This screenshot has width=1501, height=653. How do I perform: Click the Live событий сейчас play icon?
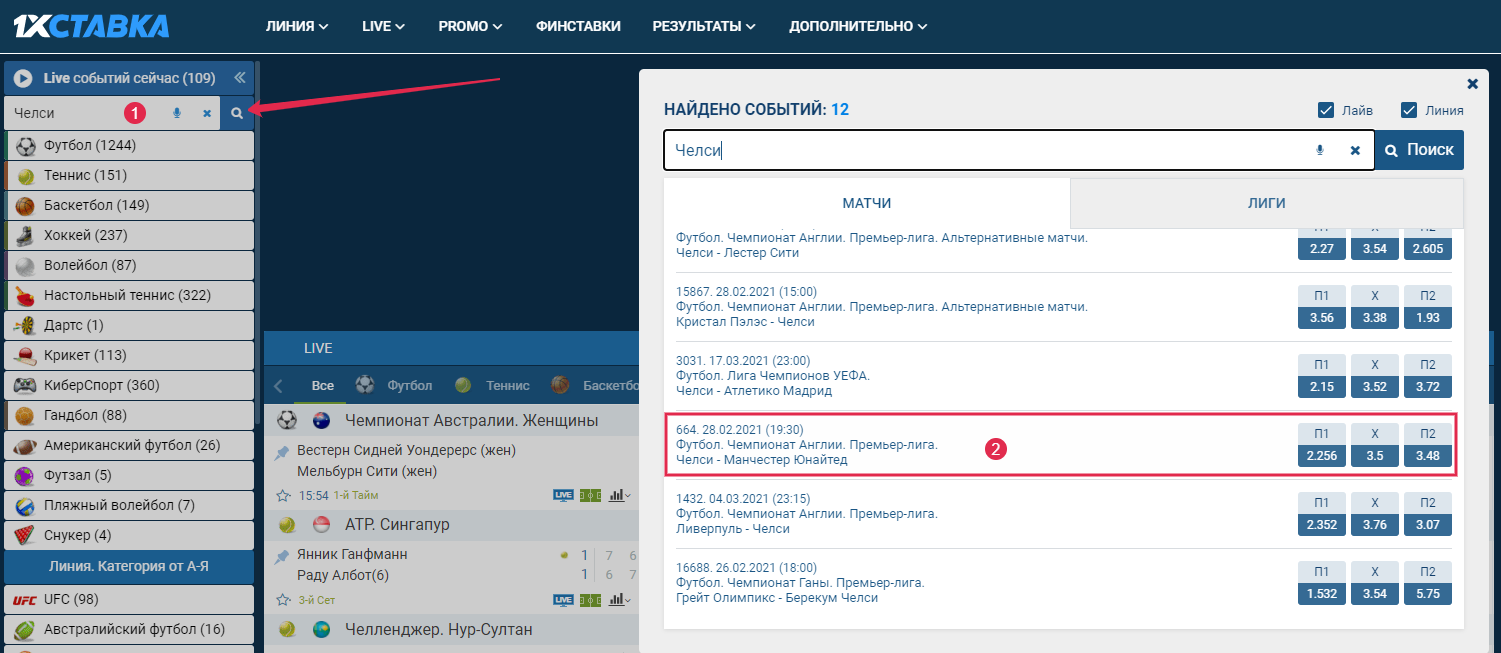click(23, 78)
